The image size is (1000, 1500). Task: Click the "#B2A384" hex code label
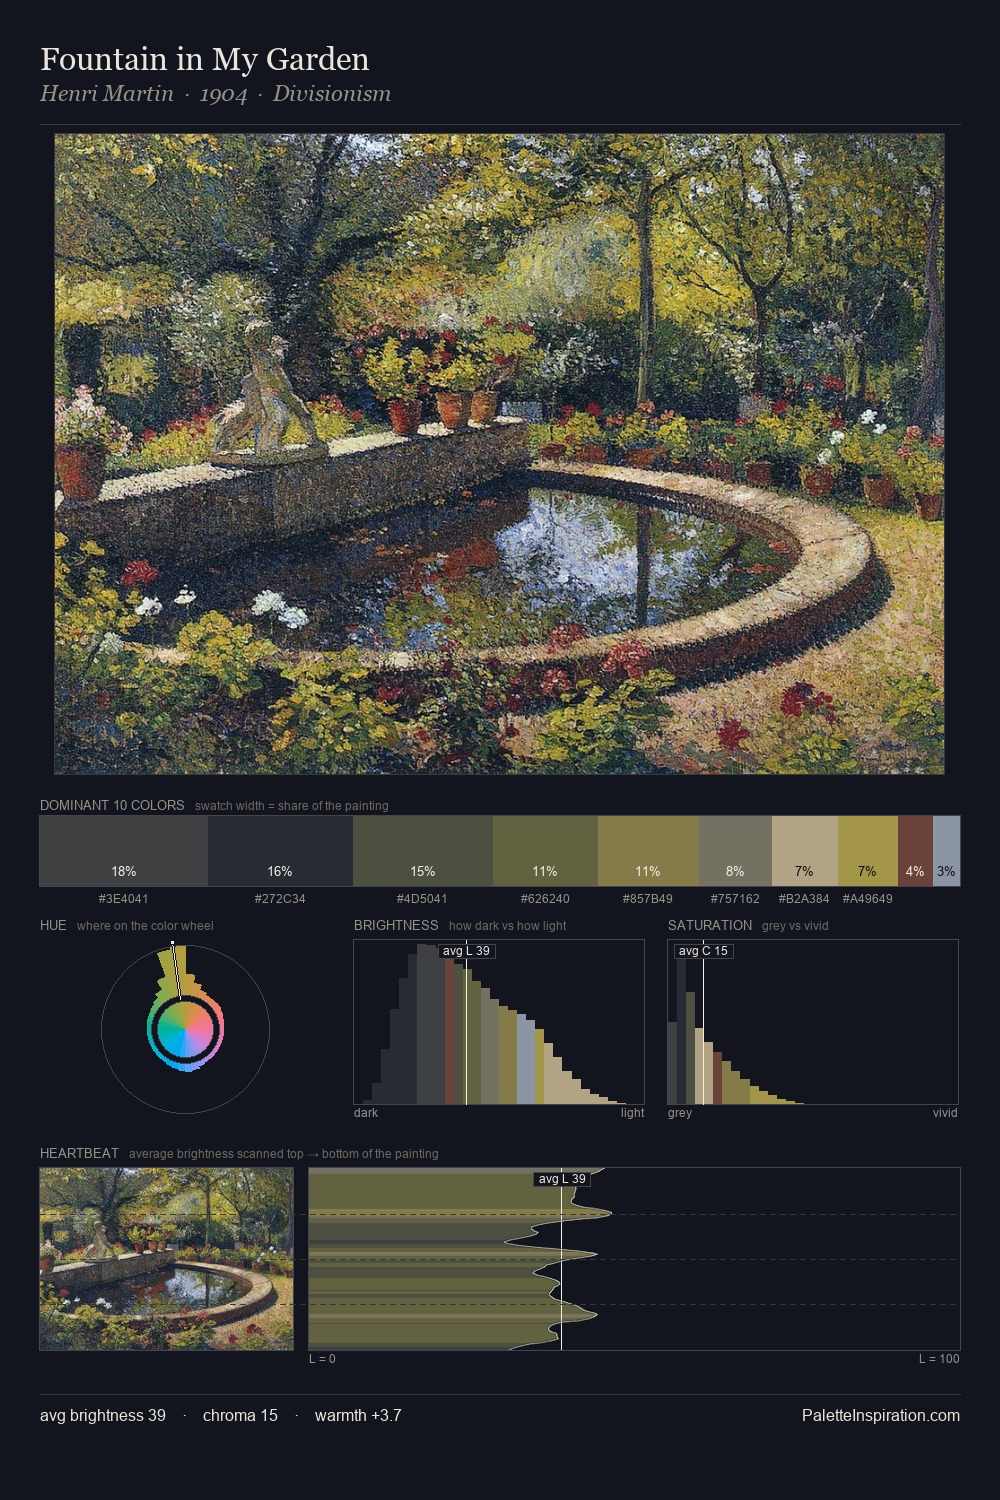coord(804,899)
